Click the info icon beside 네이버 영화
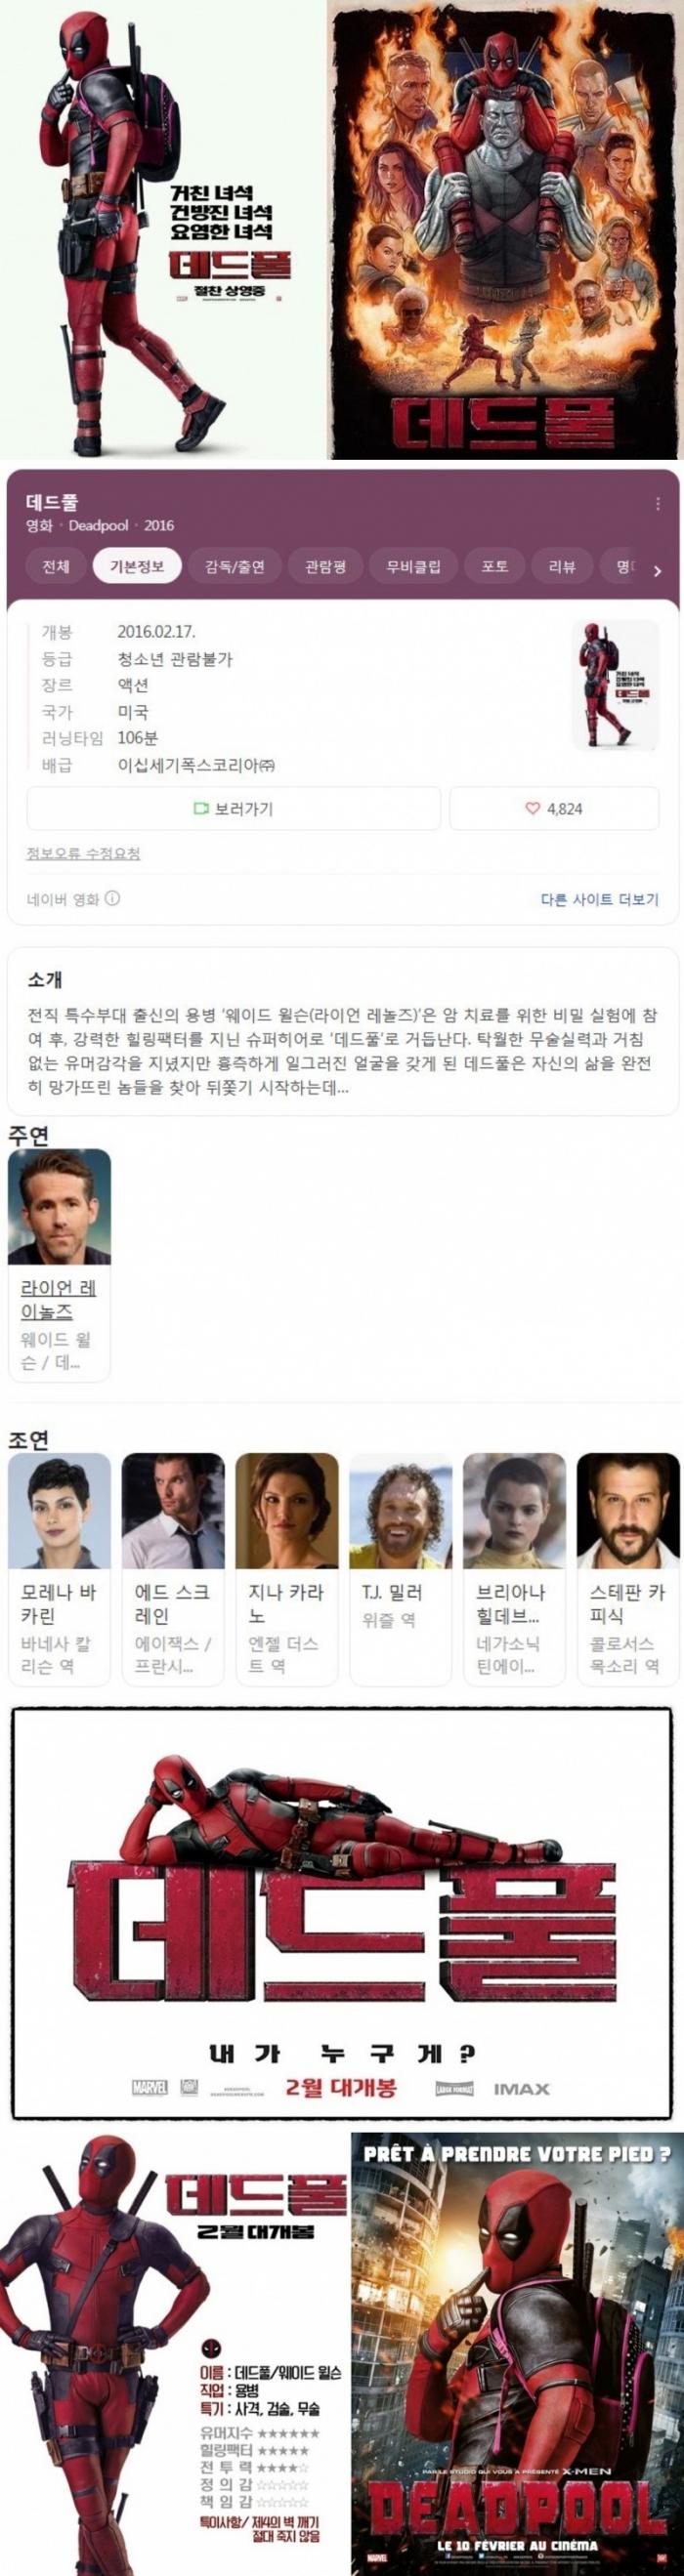Viewport: 684px width, 2576px height. click(113, 898)
